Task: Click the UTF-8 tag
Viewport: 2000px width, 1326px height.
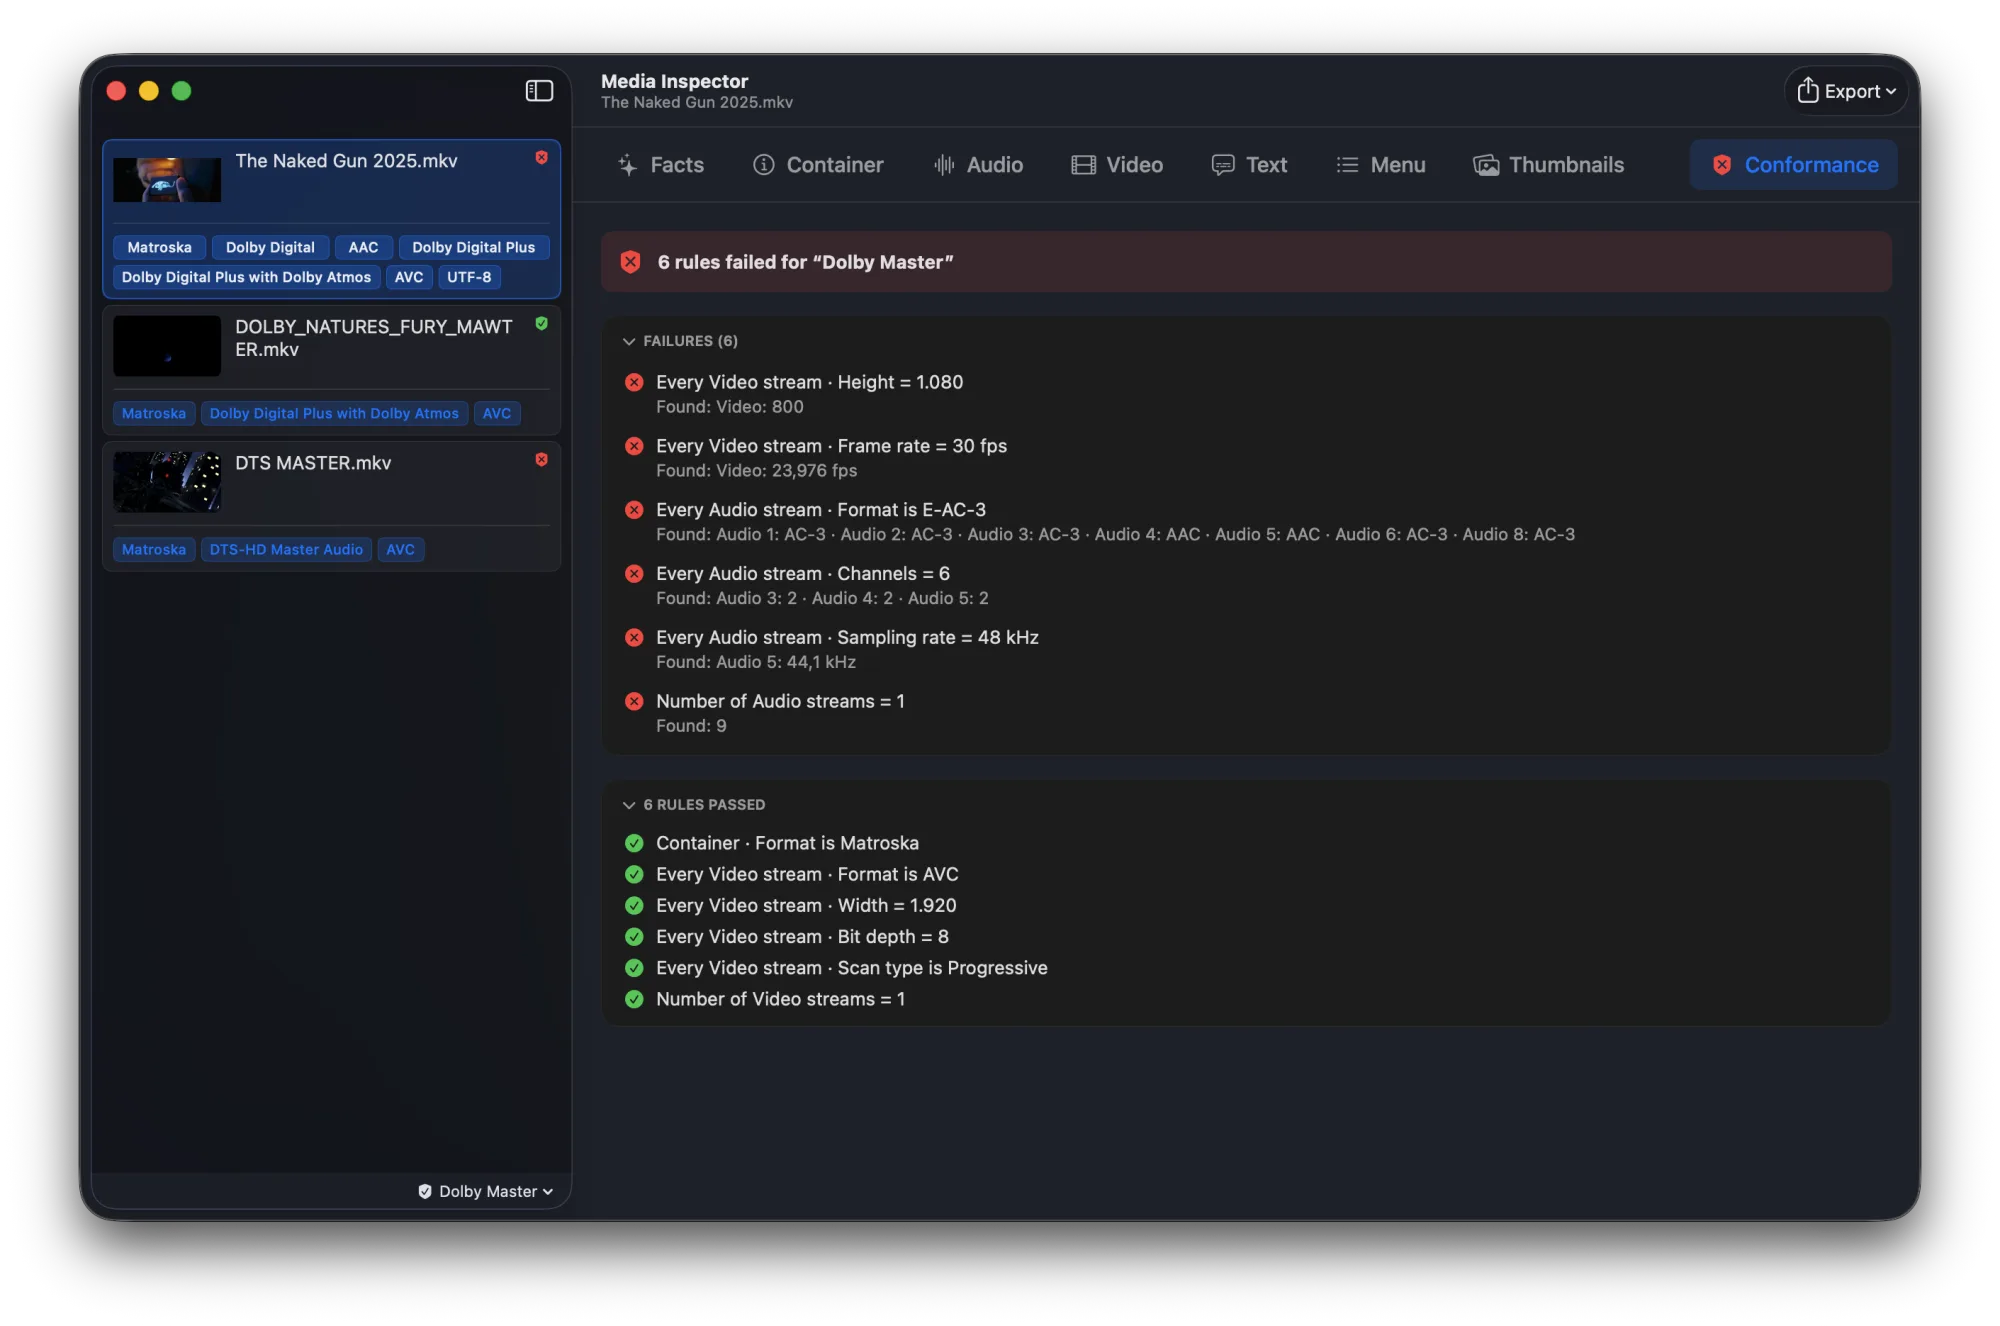Action: [x=469, y=277]
